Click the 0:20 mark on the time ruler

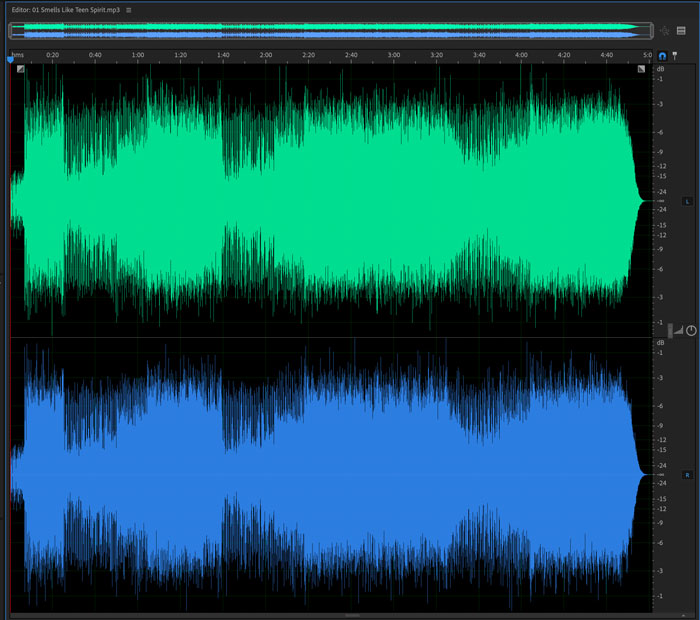[x=52, y=55]
